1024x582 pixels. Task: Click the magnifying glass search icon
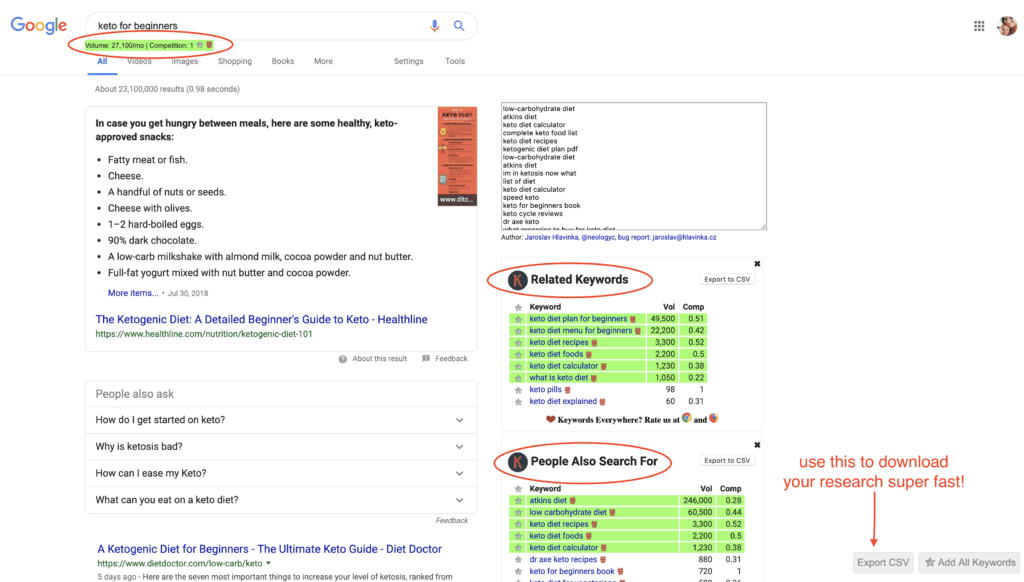click(x=459, y=25)
